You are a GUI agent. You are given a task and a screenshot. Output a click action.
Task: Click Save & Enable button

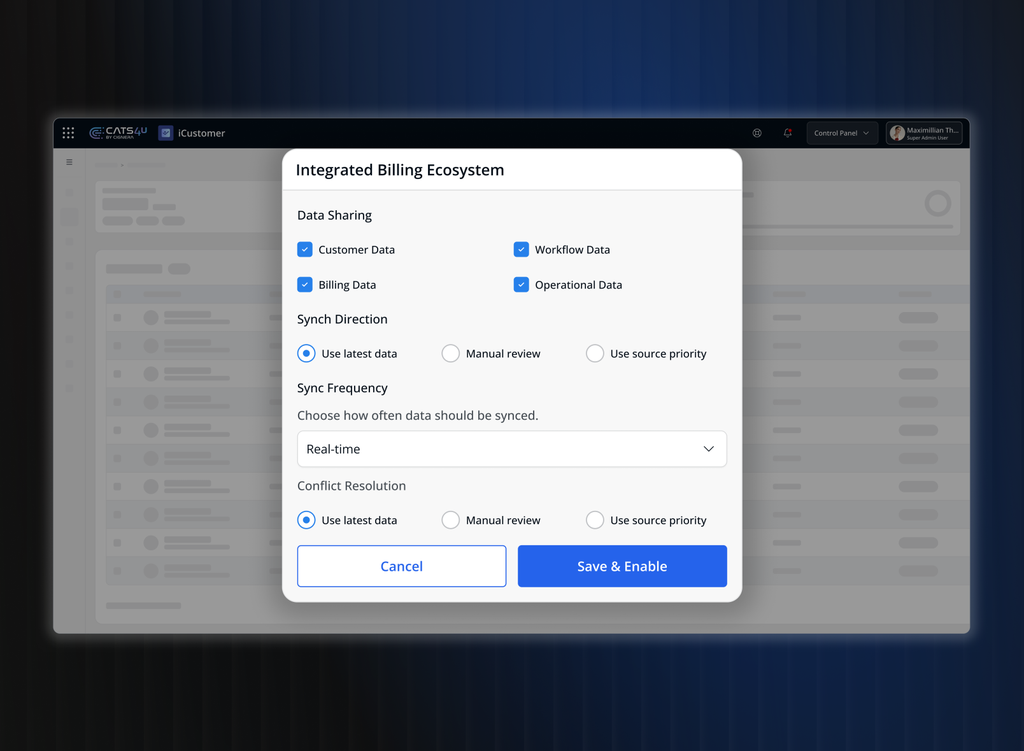pos(622,566)
